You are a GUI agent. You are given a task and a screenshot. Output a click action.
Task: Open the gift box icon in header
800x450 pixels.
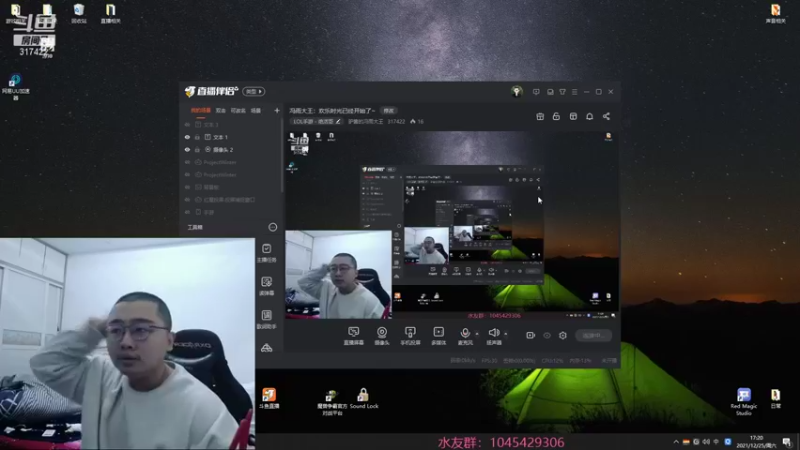point(540,116)
